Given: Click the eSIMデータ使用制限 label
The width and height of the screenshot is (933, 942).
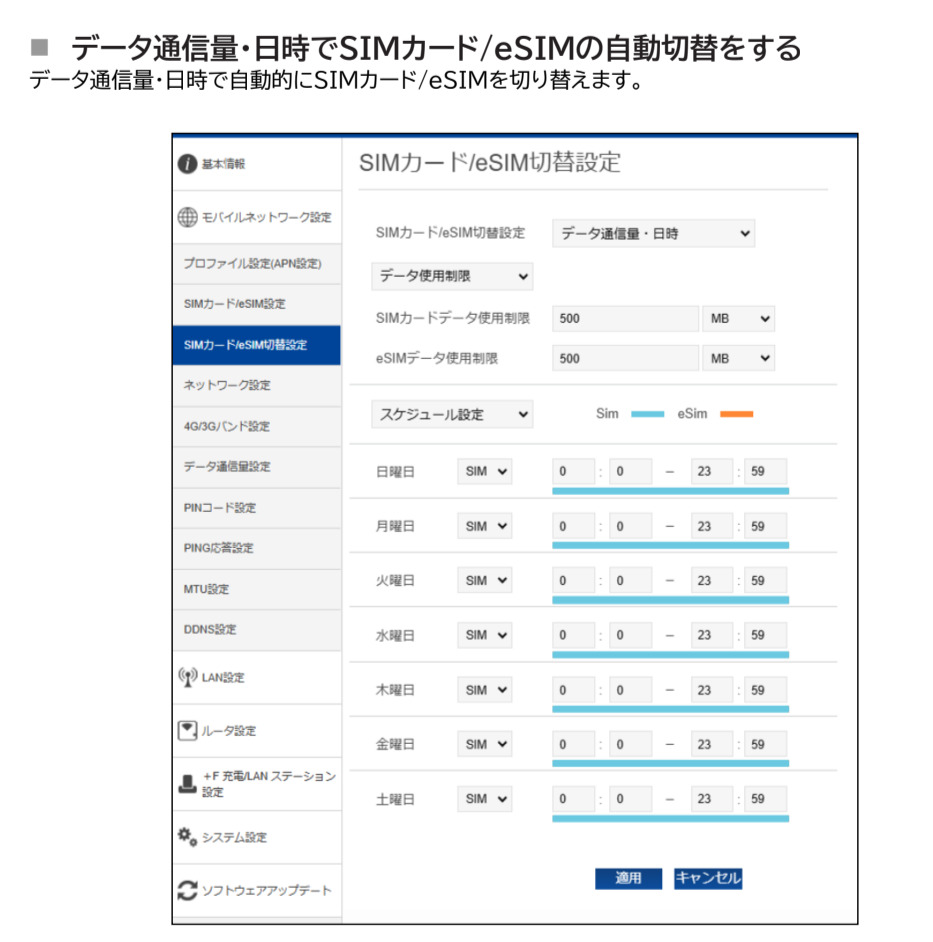Looking at the screenshot, I should (x=437, y=359).
